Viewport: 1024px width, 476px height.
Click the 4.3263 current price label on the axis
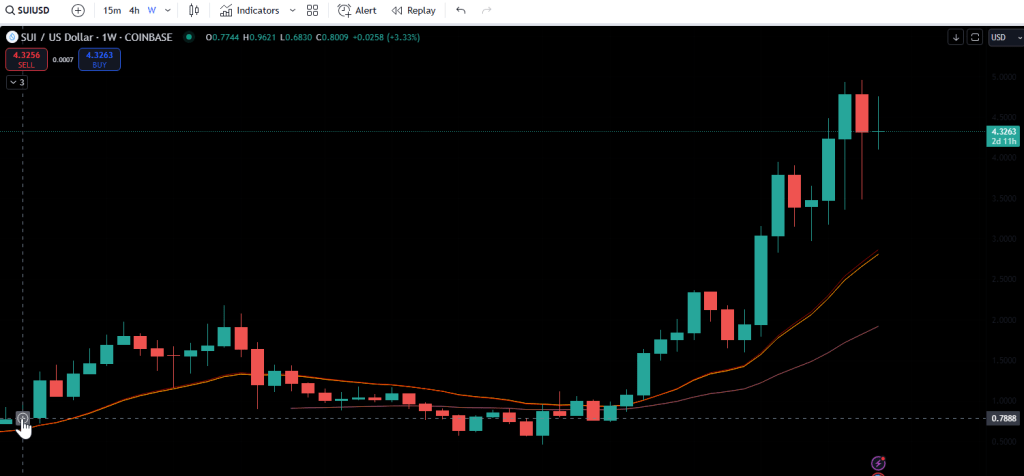tap(1004, 131)
